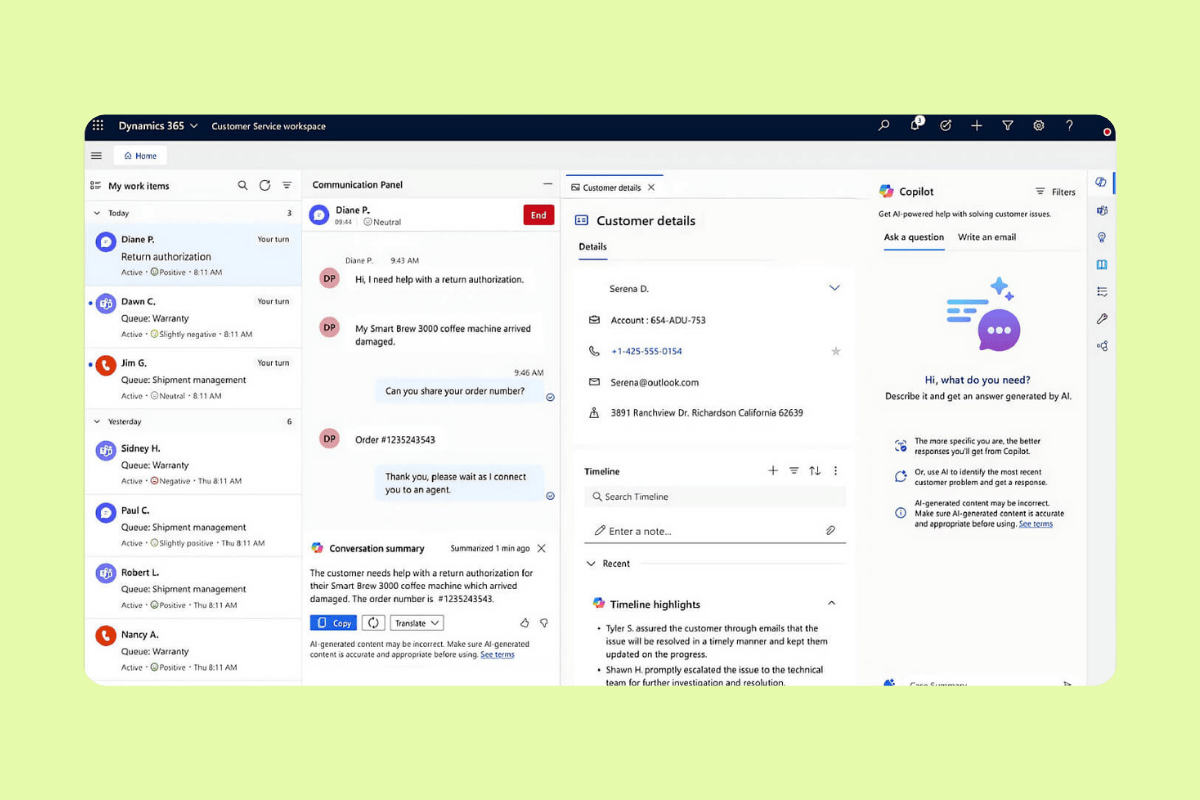Open Timeline more options ellipsis

click(836, 470)
